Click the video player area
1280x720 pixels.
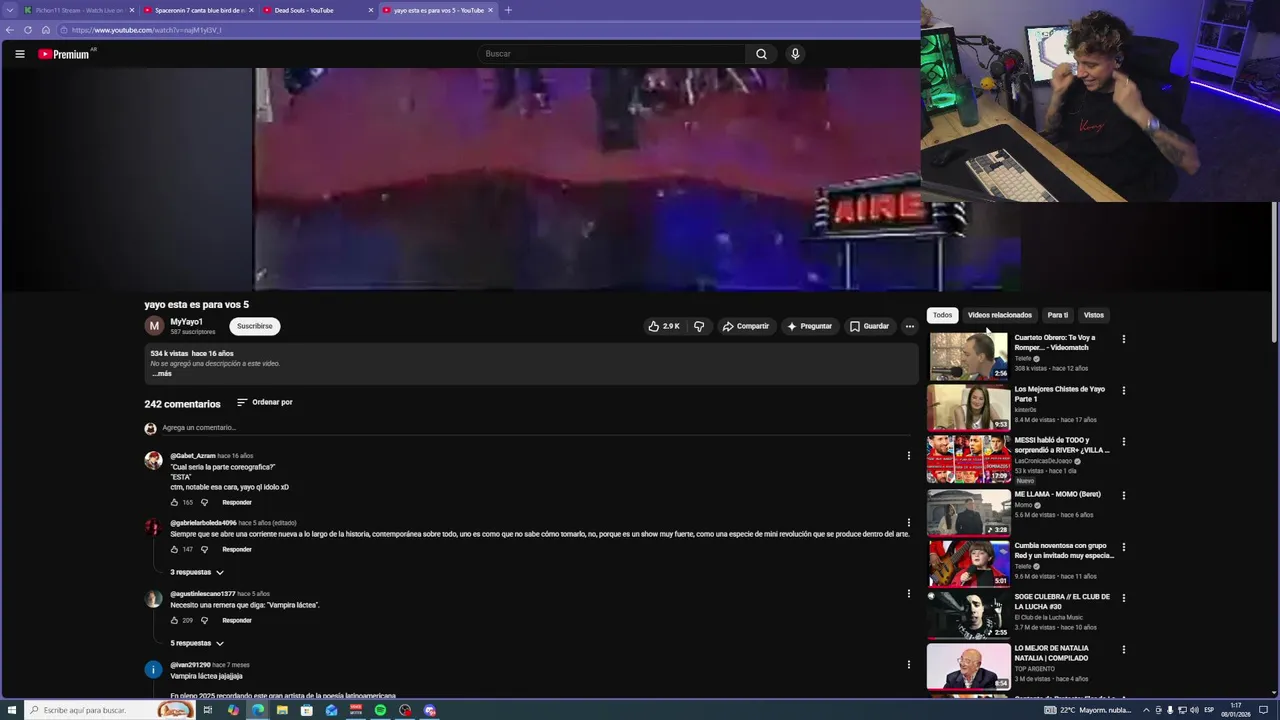pyautogui.click(x=587, y=179)
